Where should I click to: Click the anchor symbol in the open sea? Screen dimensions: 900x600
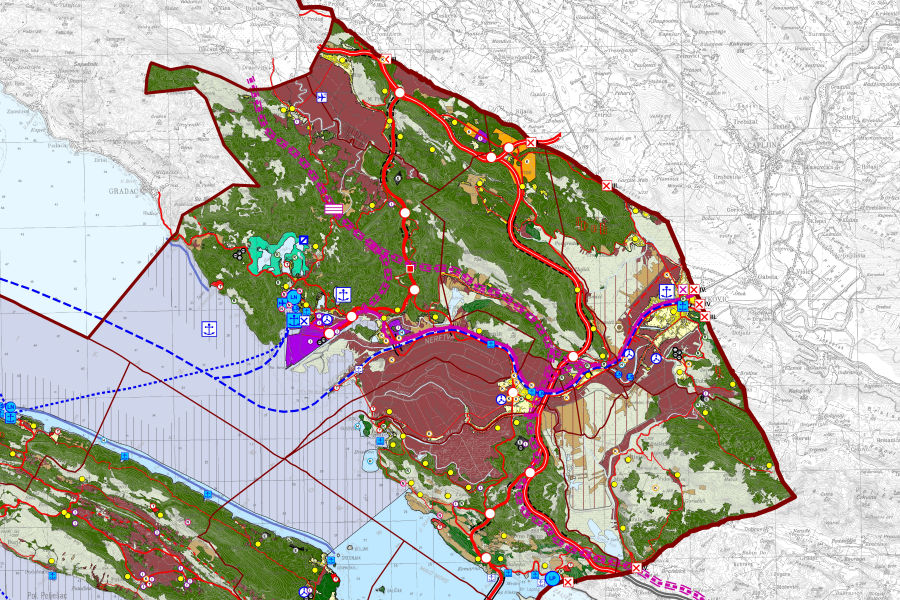click(x=209, y=327)
